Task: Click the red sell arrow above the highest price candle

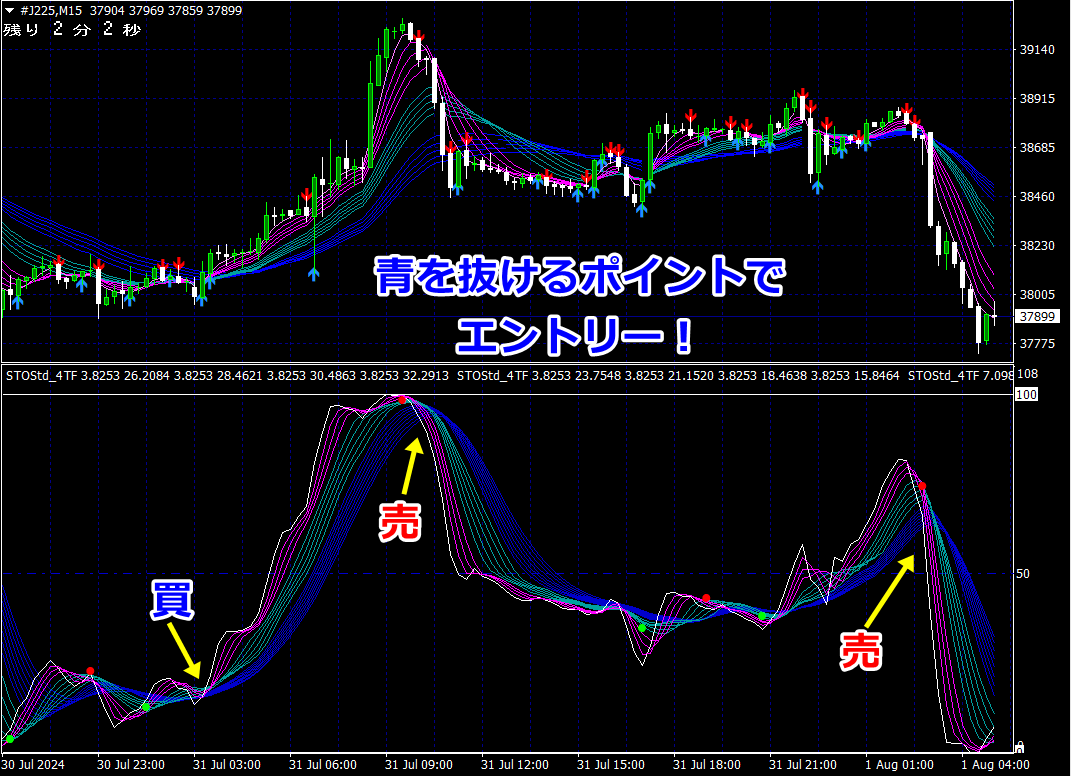Action: click(418, 37)
